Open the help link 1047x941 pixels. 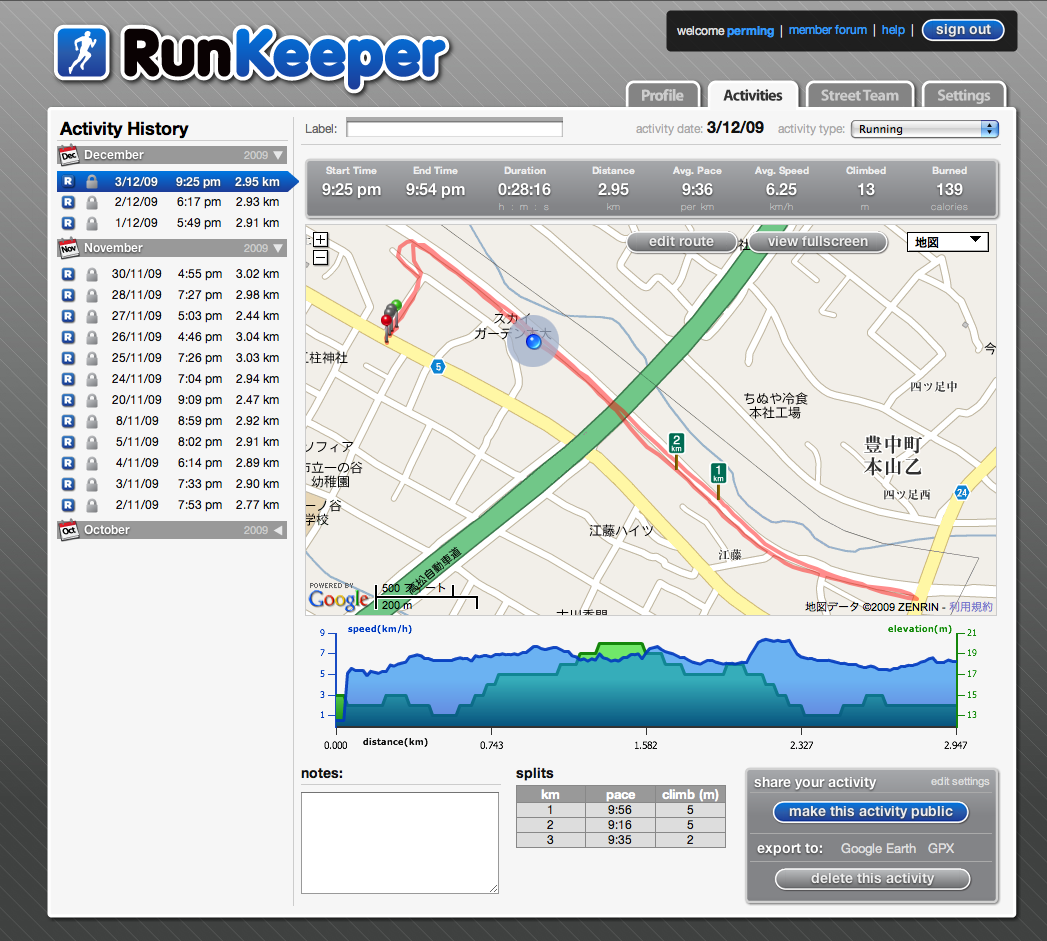coord(893,30)
